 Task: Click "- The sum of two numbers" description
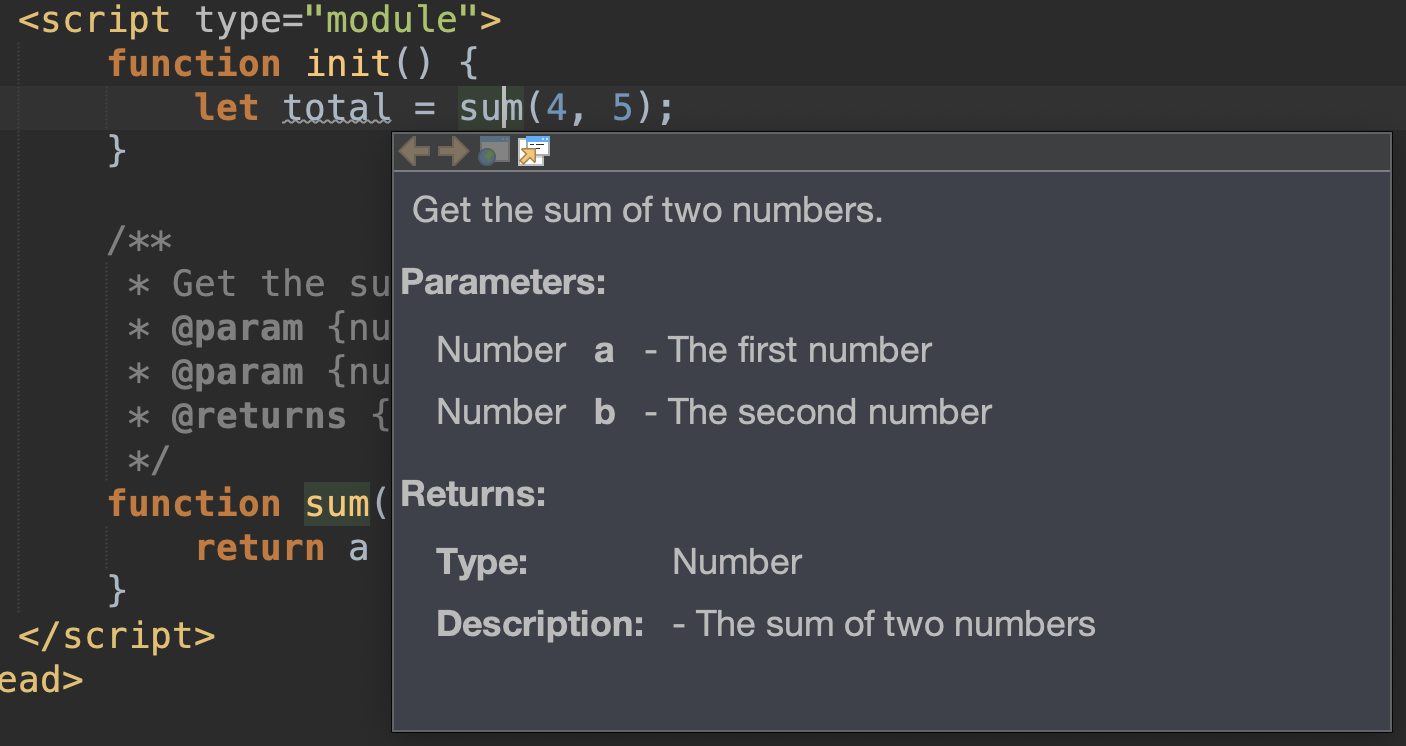(884, 624)
